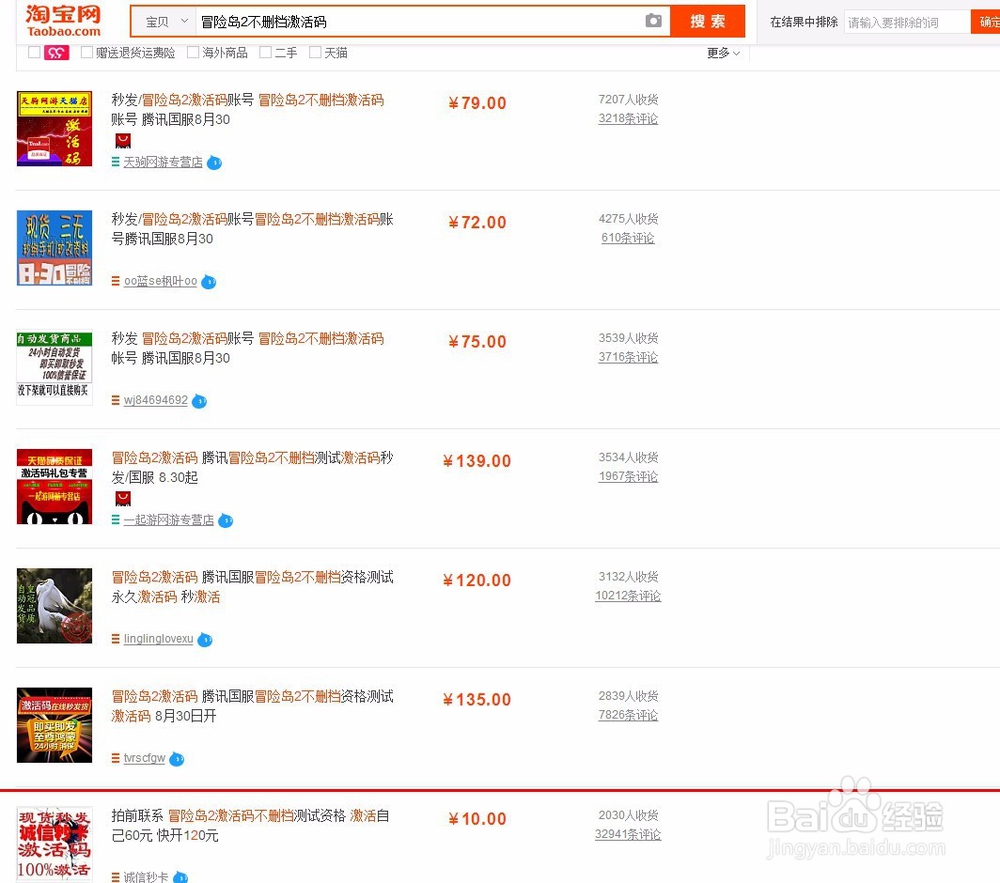Enable 赠送退货运费险 filter checkbox
Viewport: 1000px width, 883px height.
pos(87,52)
